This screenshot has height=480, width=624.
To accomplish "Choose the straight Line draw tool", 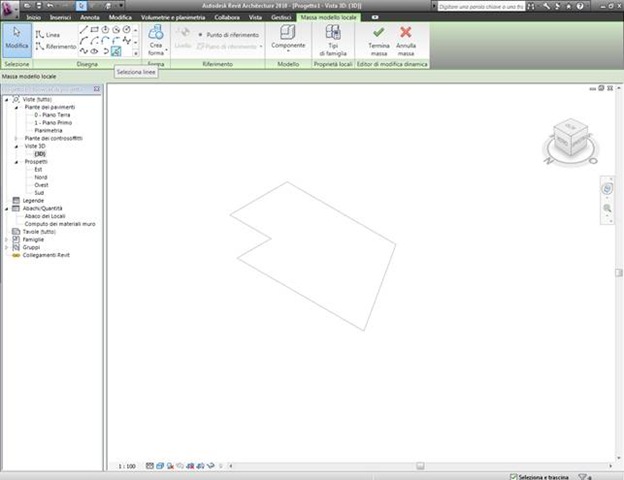I will coord(84,30).
